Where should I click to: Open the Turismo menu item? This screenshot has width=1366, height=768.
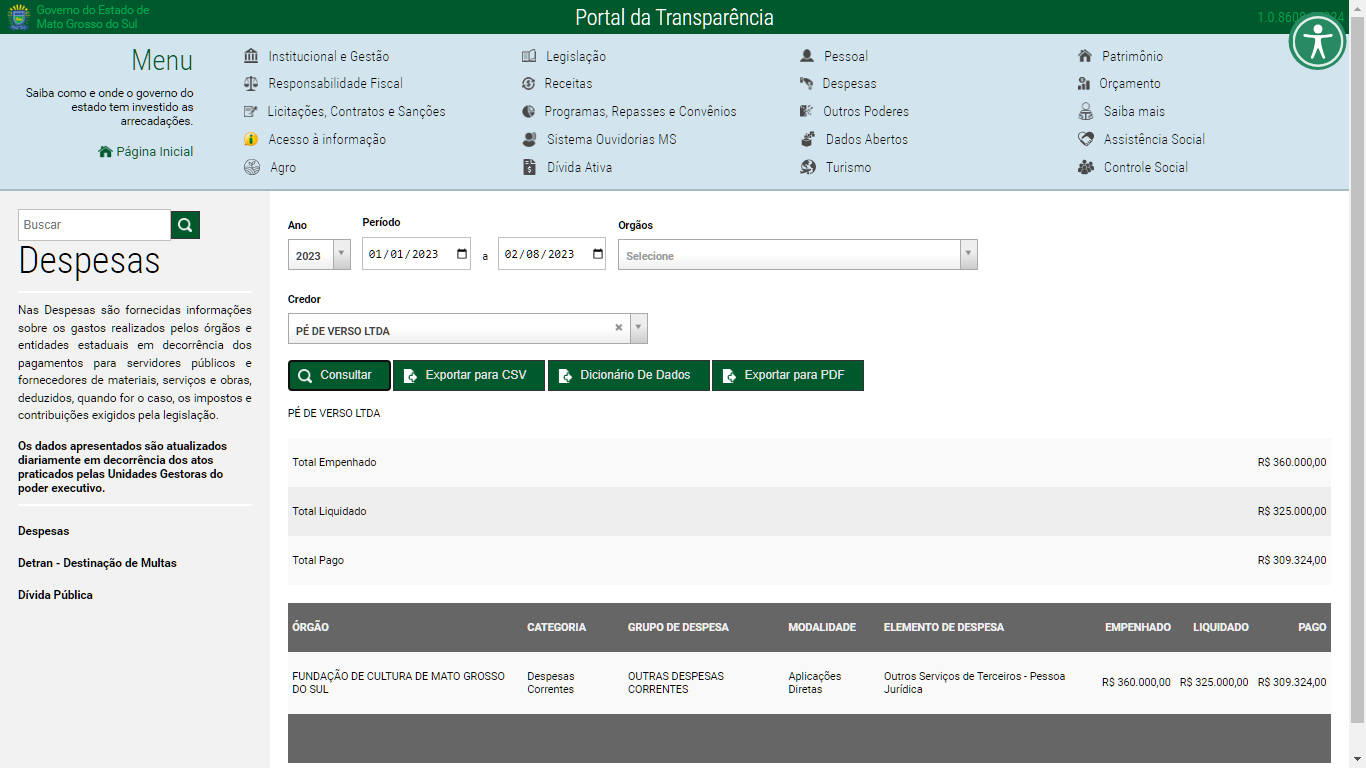coord(848,168)
